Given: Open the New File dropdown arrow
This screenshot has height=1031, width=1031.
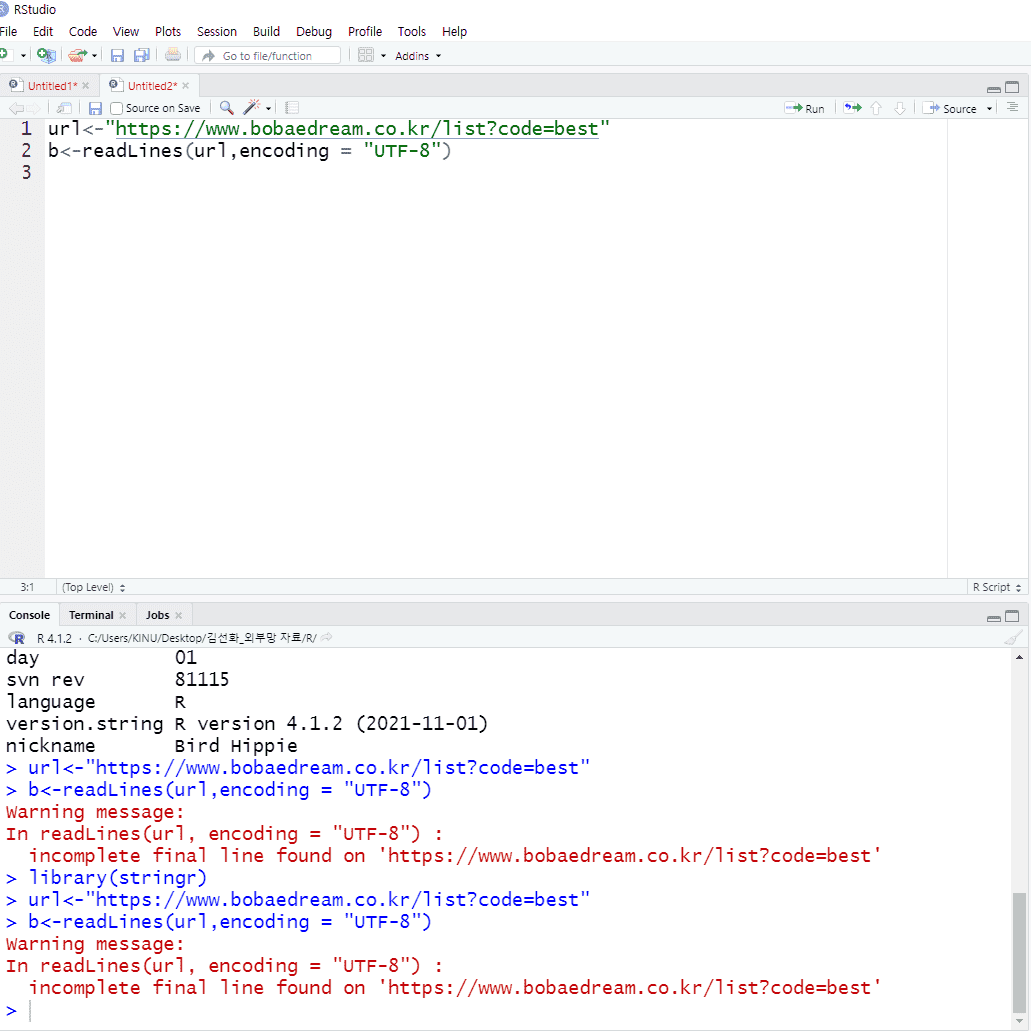Looking at the screenshot, I should tap(23, 56).
